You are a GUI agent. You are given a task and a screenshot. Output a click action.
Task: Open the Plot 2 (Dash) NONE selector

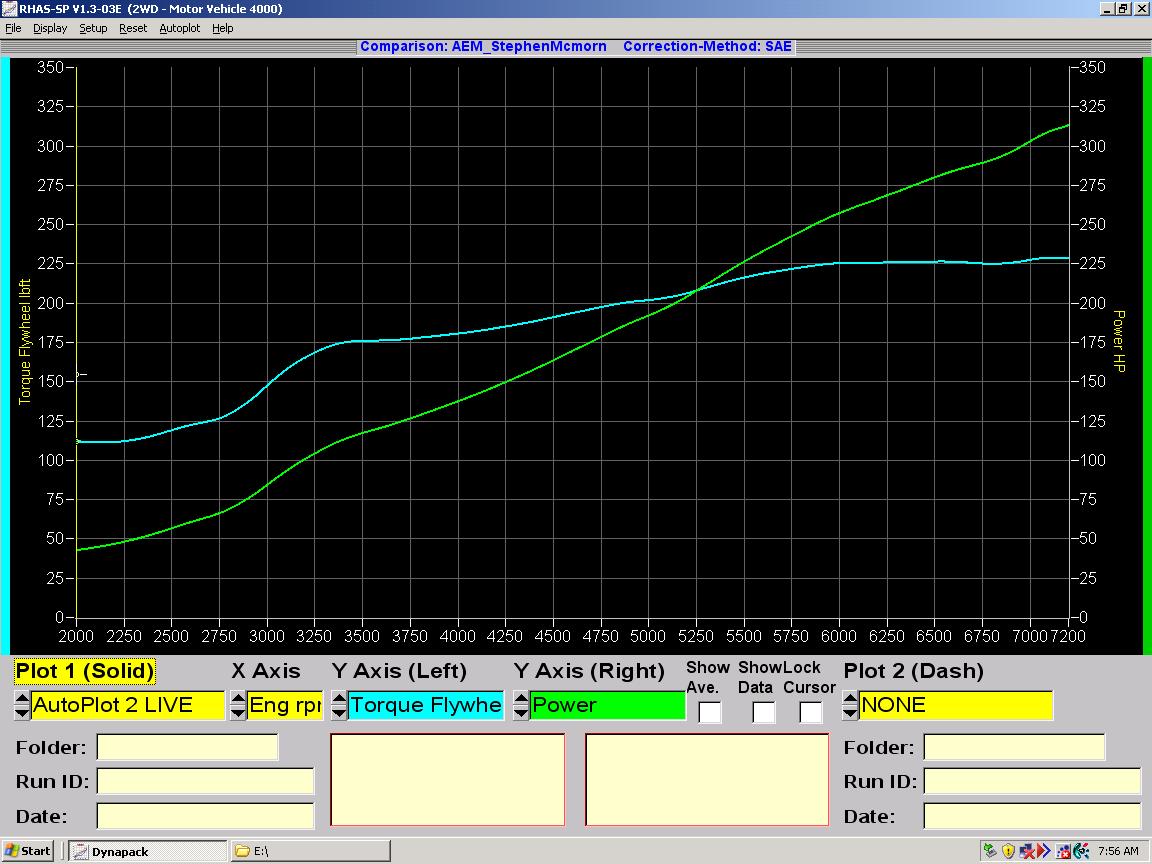click(x=955, y=705)
